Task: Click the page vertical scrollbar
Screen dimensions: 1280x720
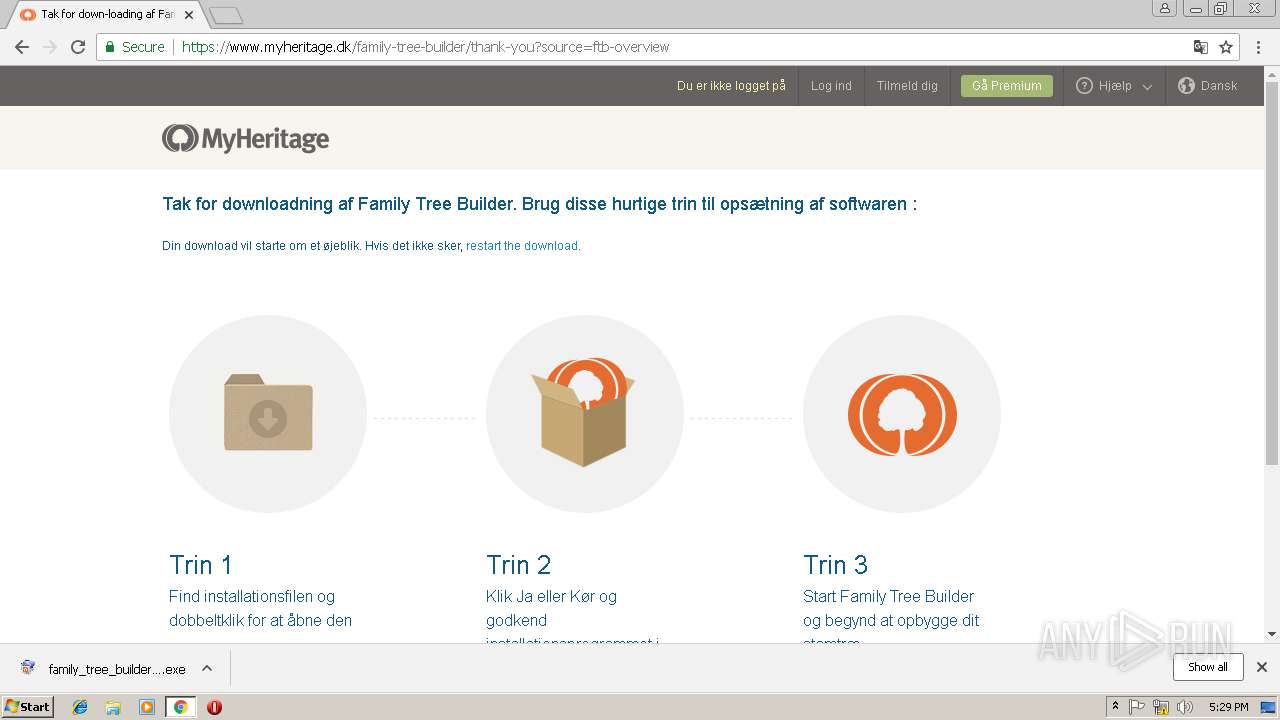Action: (x=1272, y=272)
